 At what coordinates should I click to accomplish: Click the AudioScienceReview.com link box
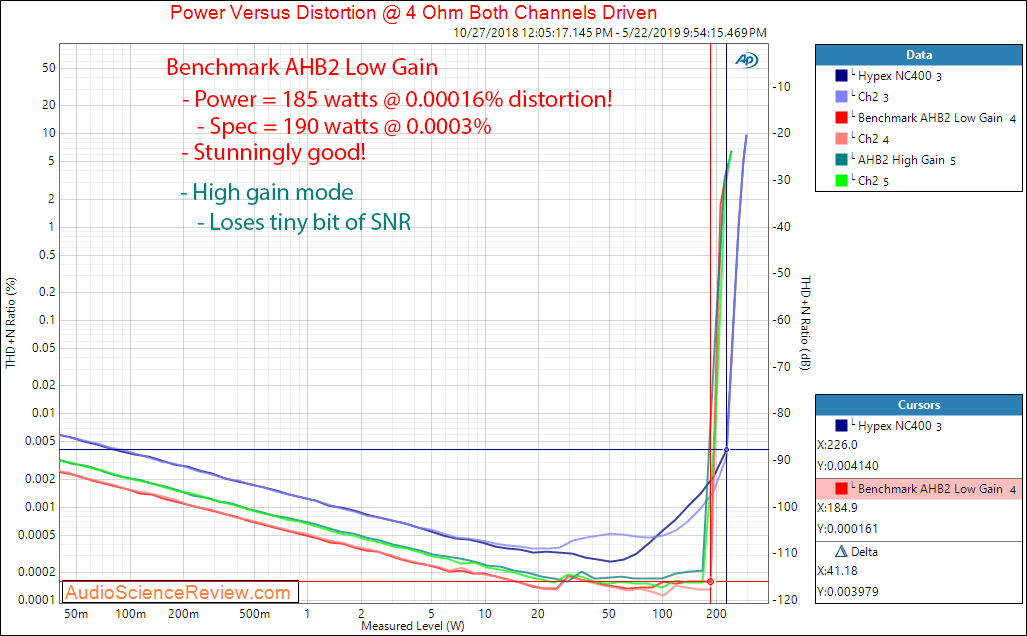click(181, 592)
